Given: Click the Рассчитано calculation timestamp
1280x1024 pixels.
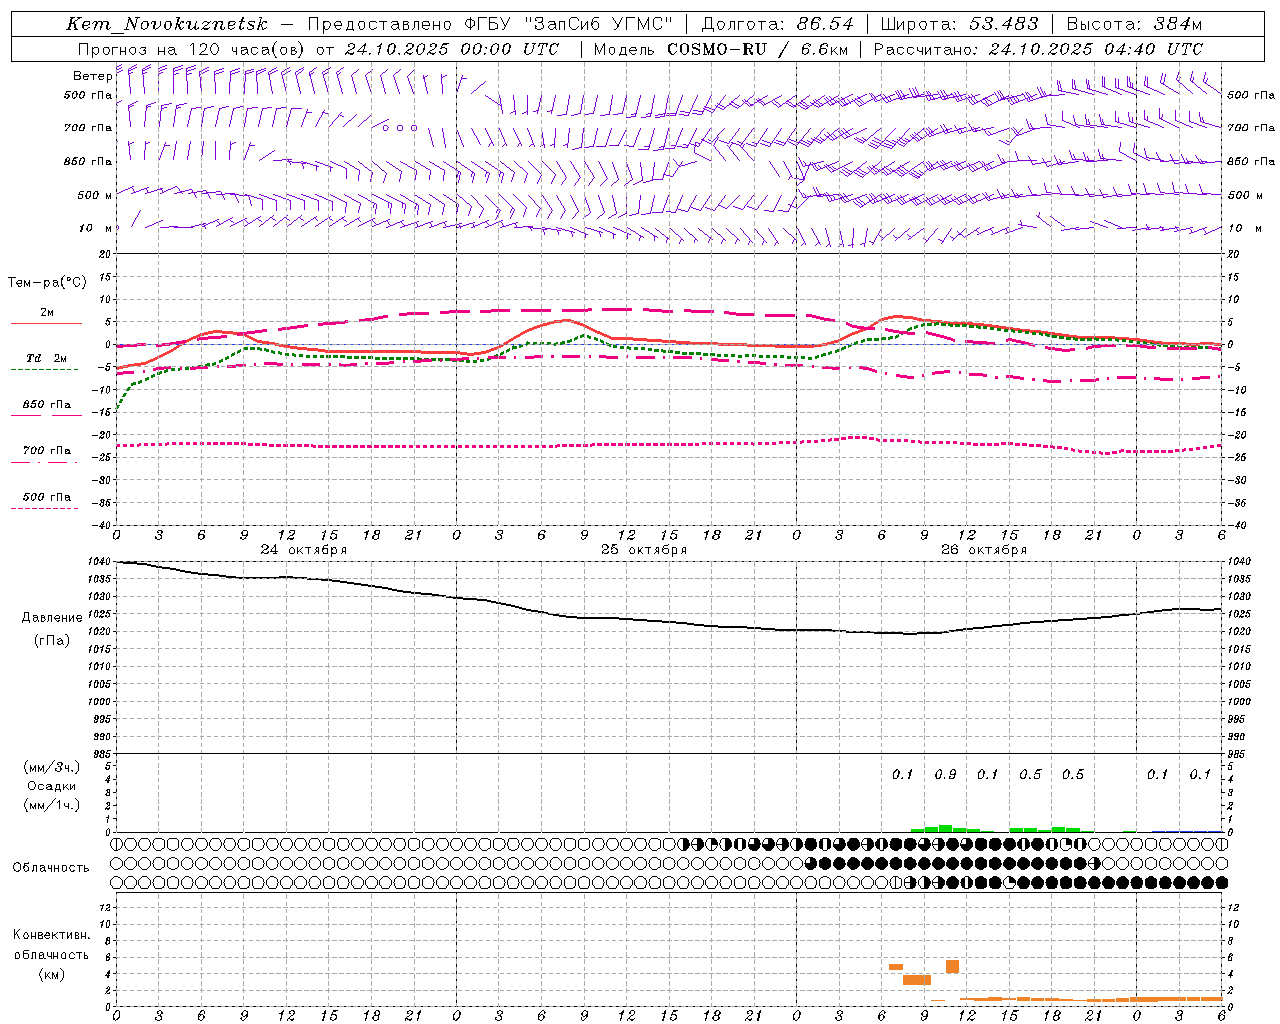Looking at the screenshot, I should (1038, 49).
